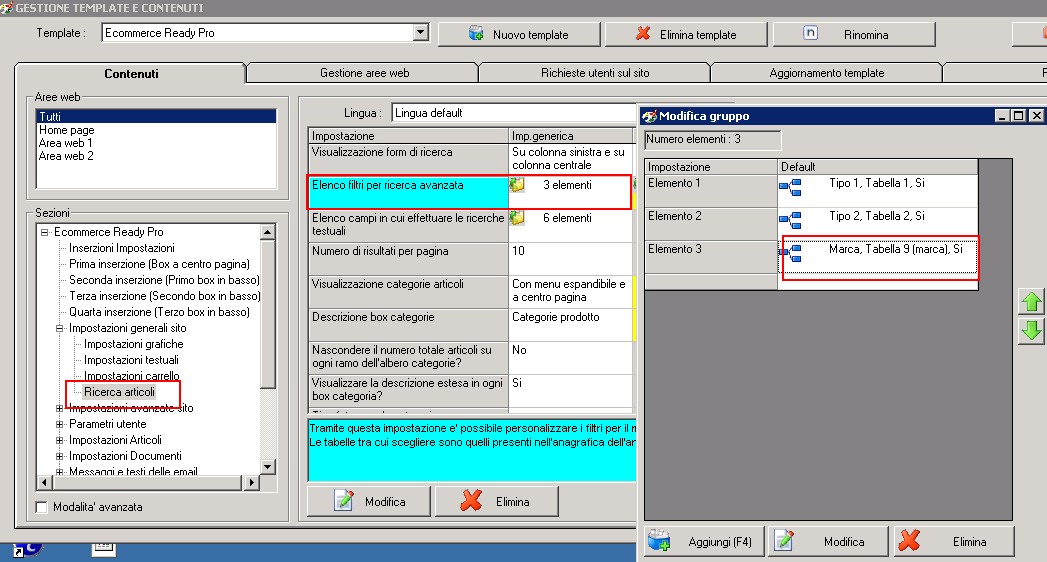
Task: Click Elemento 2 hierarchy icon
Action: click(791, 220)
